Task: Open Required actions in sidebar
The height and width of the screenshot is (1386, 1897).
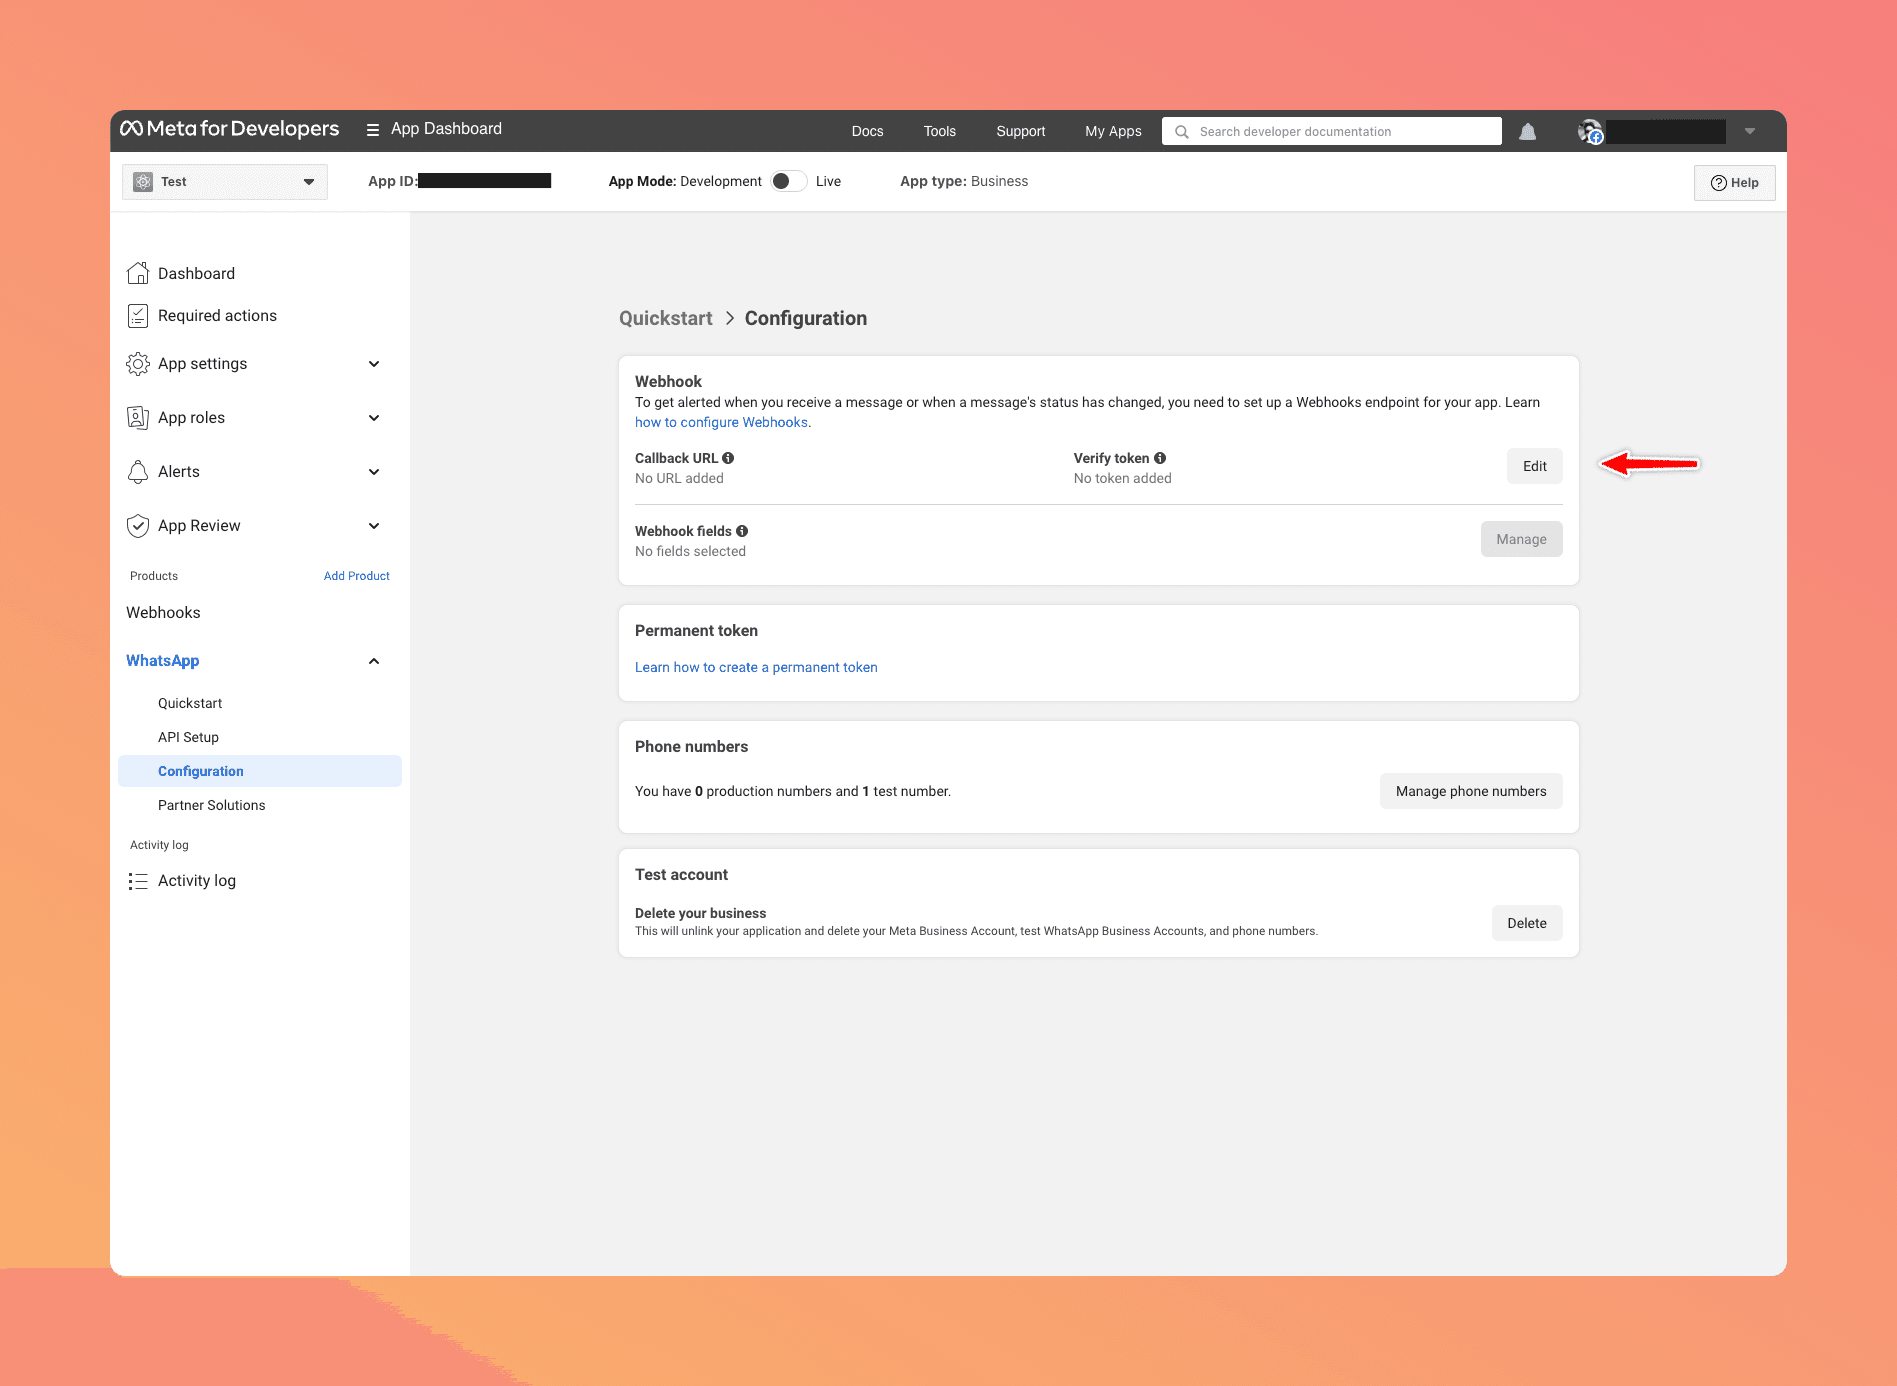Action: [x=217, y=316]
